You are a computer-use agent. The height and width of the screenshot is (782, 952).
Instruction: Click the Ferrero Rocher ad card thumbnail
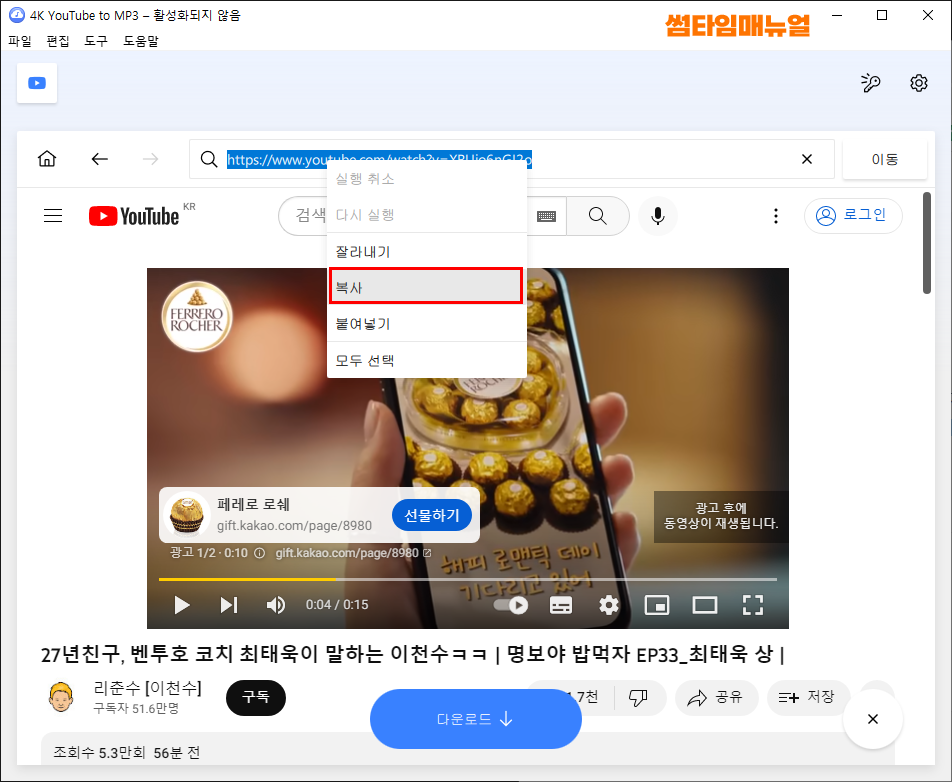click(x=187, y=515)
